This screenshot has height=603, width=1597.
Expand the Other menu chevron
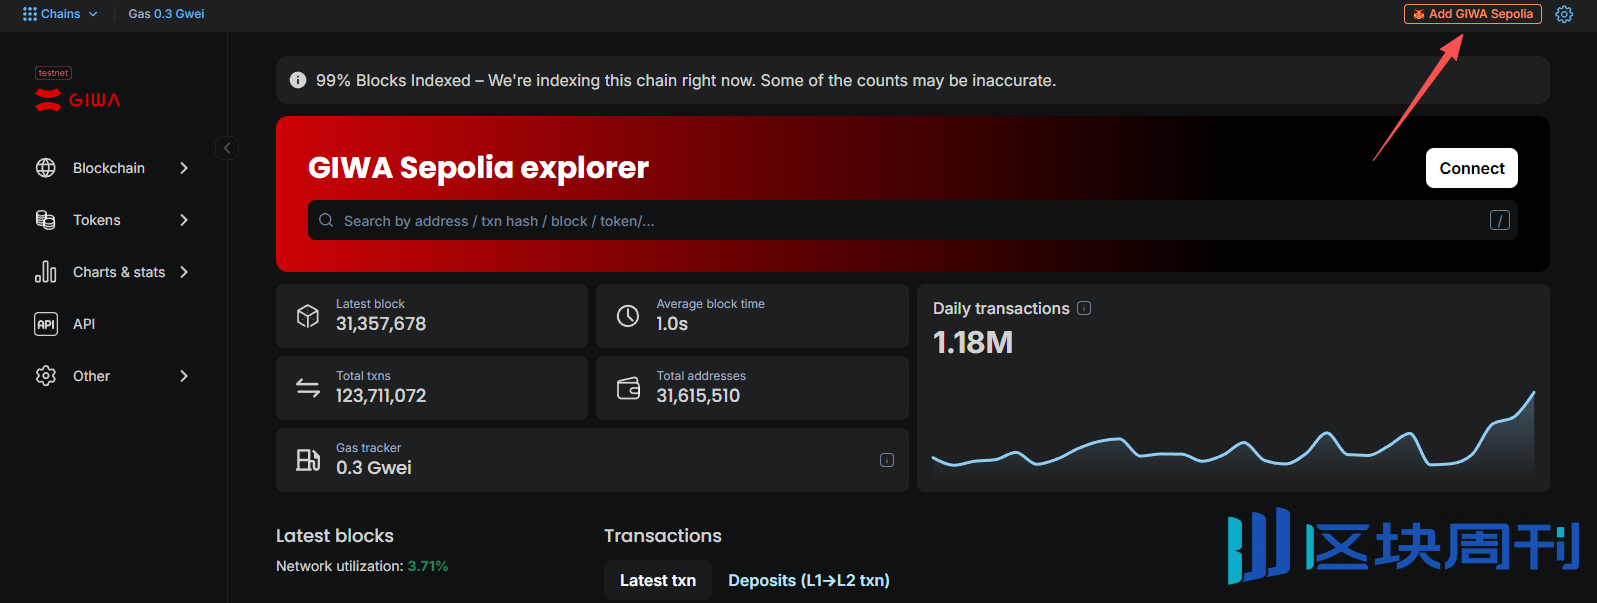click(184, 376)
